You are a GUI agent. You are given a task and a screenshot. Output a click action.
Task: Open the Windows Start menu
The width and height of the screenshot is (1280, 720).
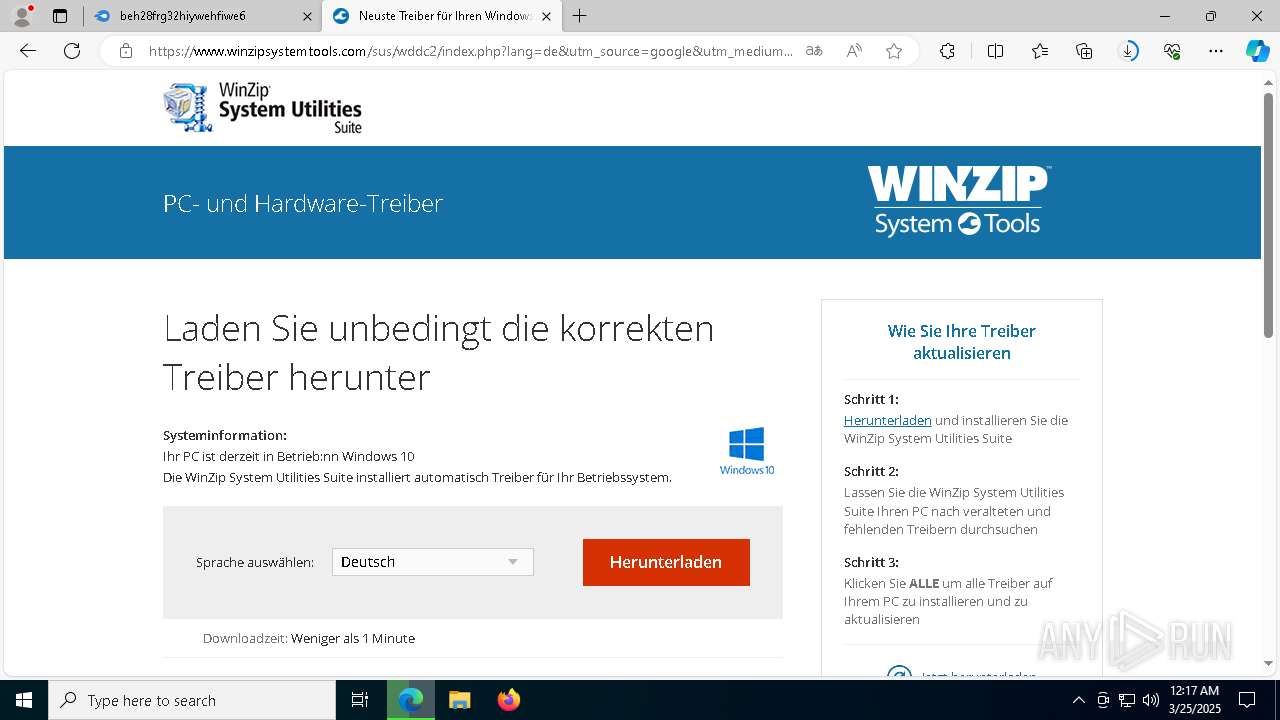[24, 700]
